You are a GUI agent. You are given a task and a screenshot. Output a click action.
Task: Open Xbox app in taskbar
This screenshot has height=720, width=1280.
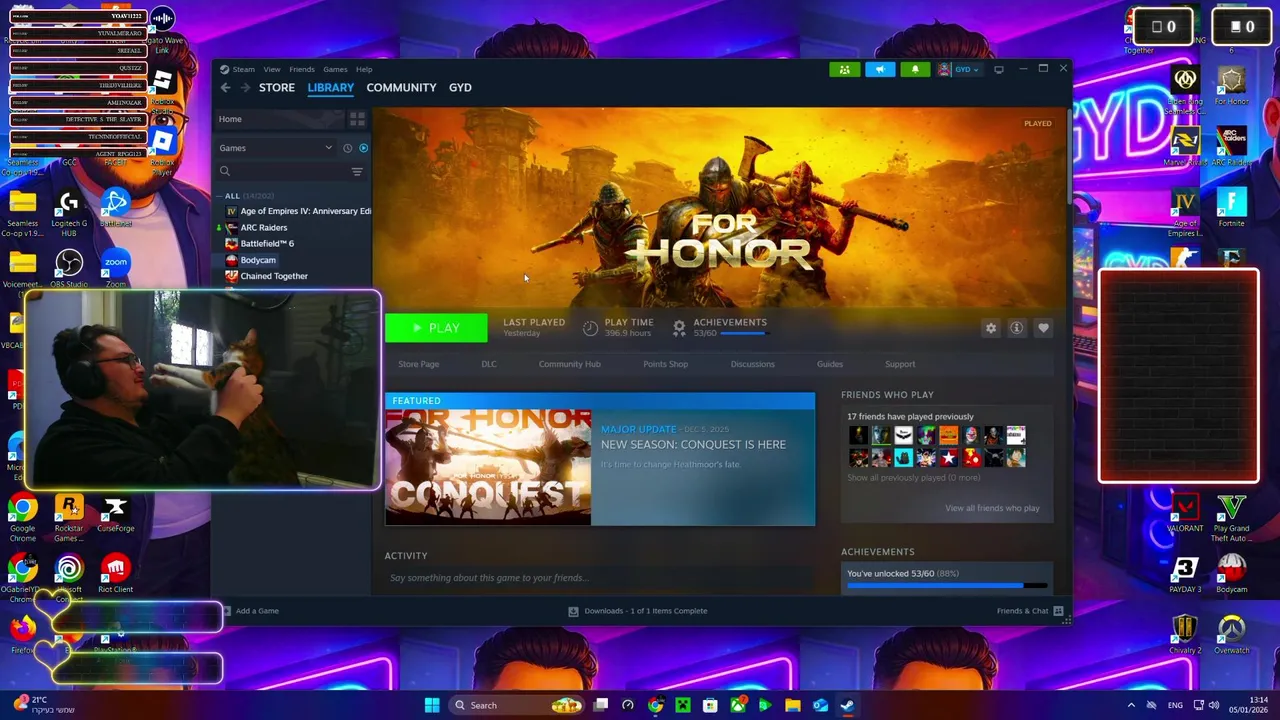coord(737,705)
